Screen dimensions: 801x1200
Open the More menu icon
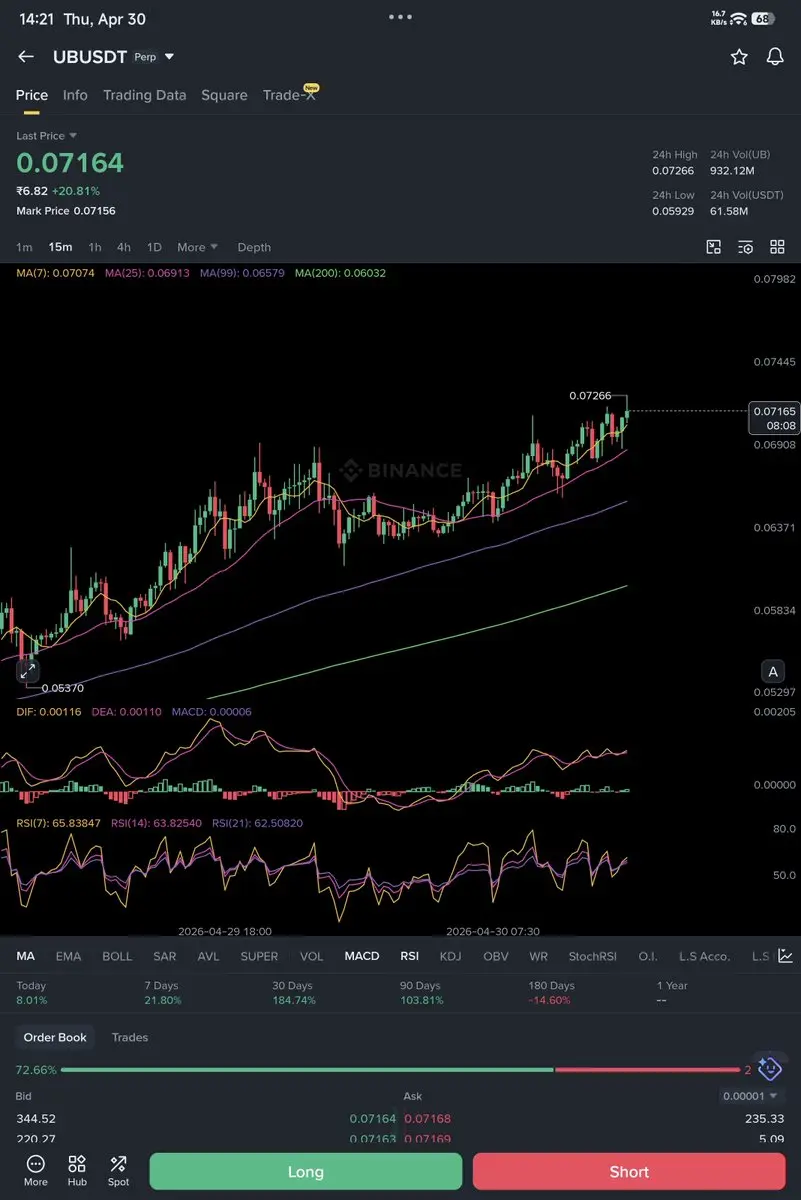click(36, 1171)
